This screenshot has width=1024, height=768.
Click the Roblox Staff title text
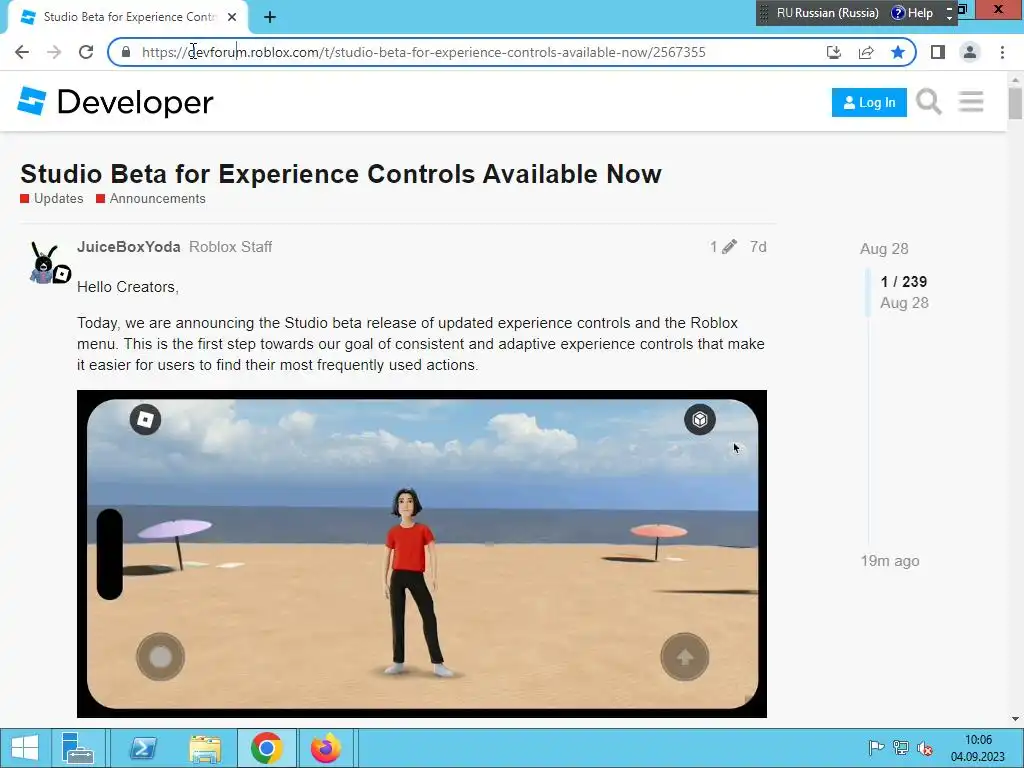pyautogui.click(x=231, y=247)
